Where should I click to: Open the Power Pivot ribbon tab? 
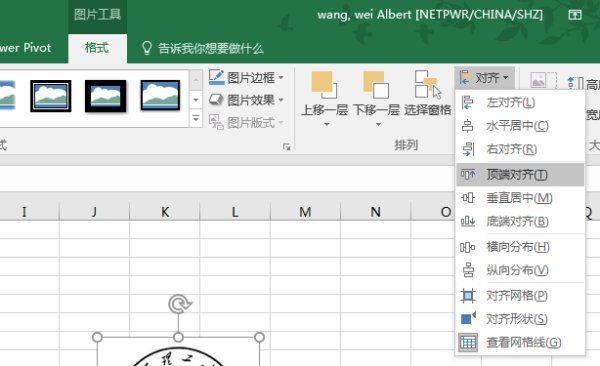click(25, 48)
